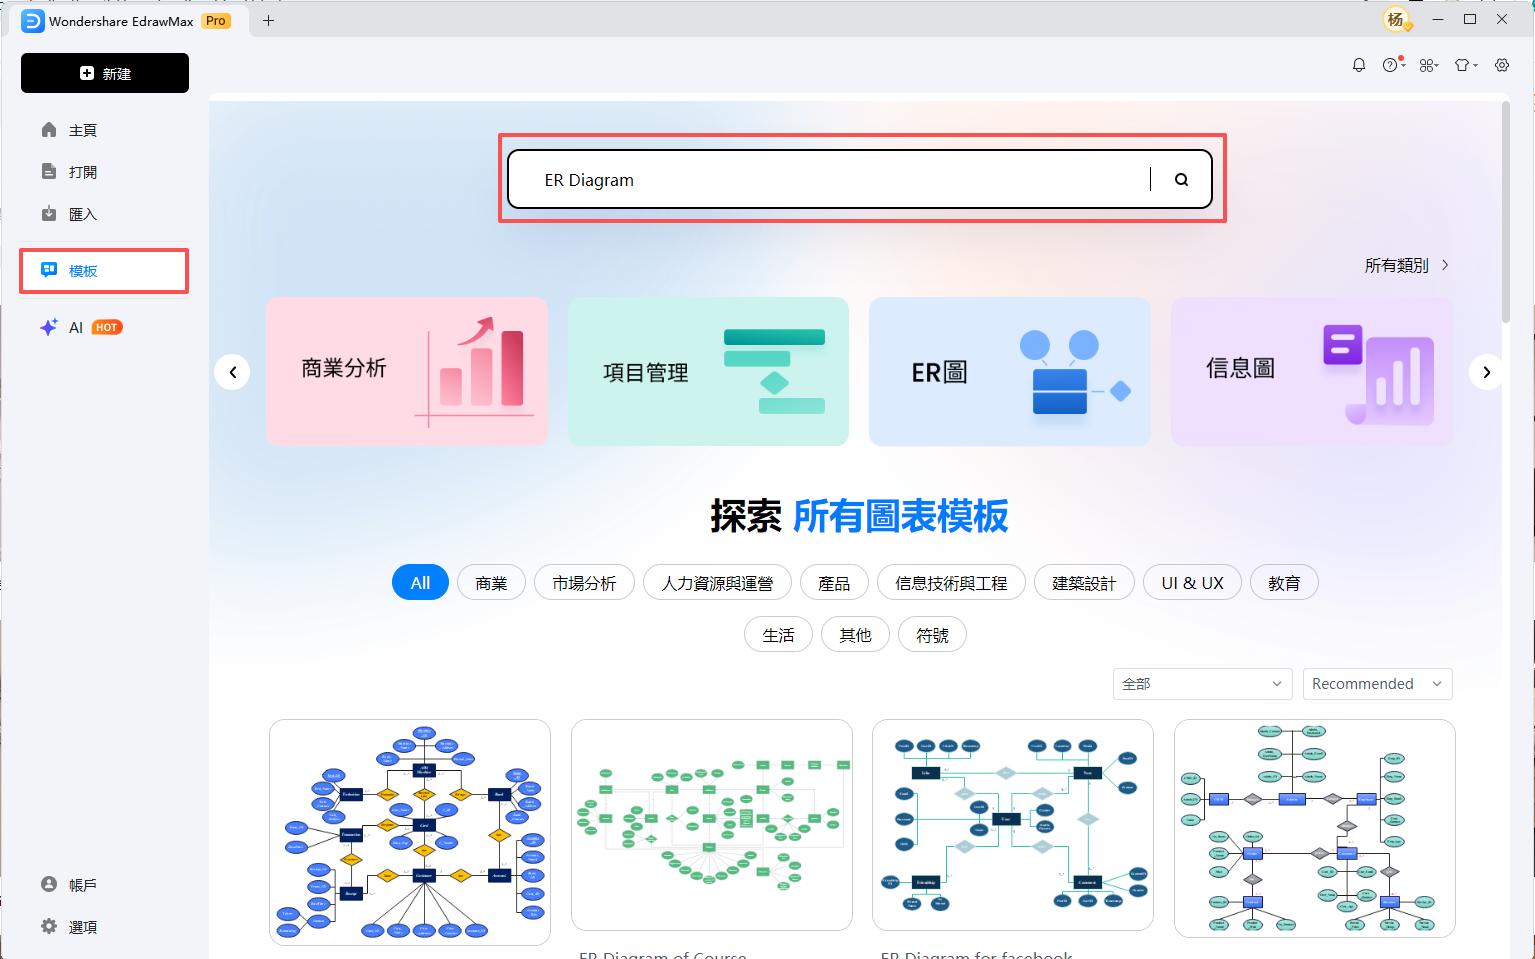Select the 教育 filter chip

click(1284, 582)
